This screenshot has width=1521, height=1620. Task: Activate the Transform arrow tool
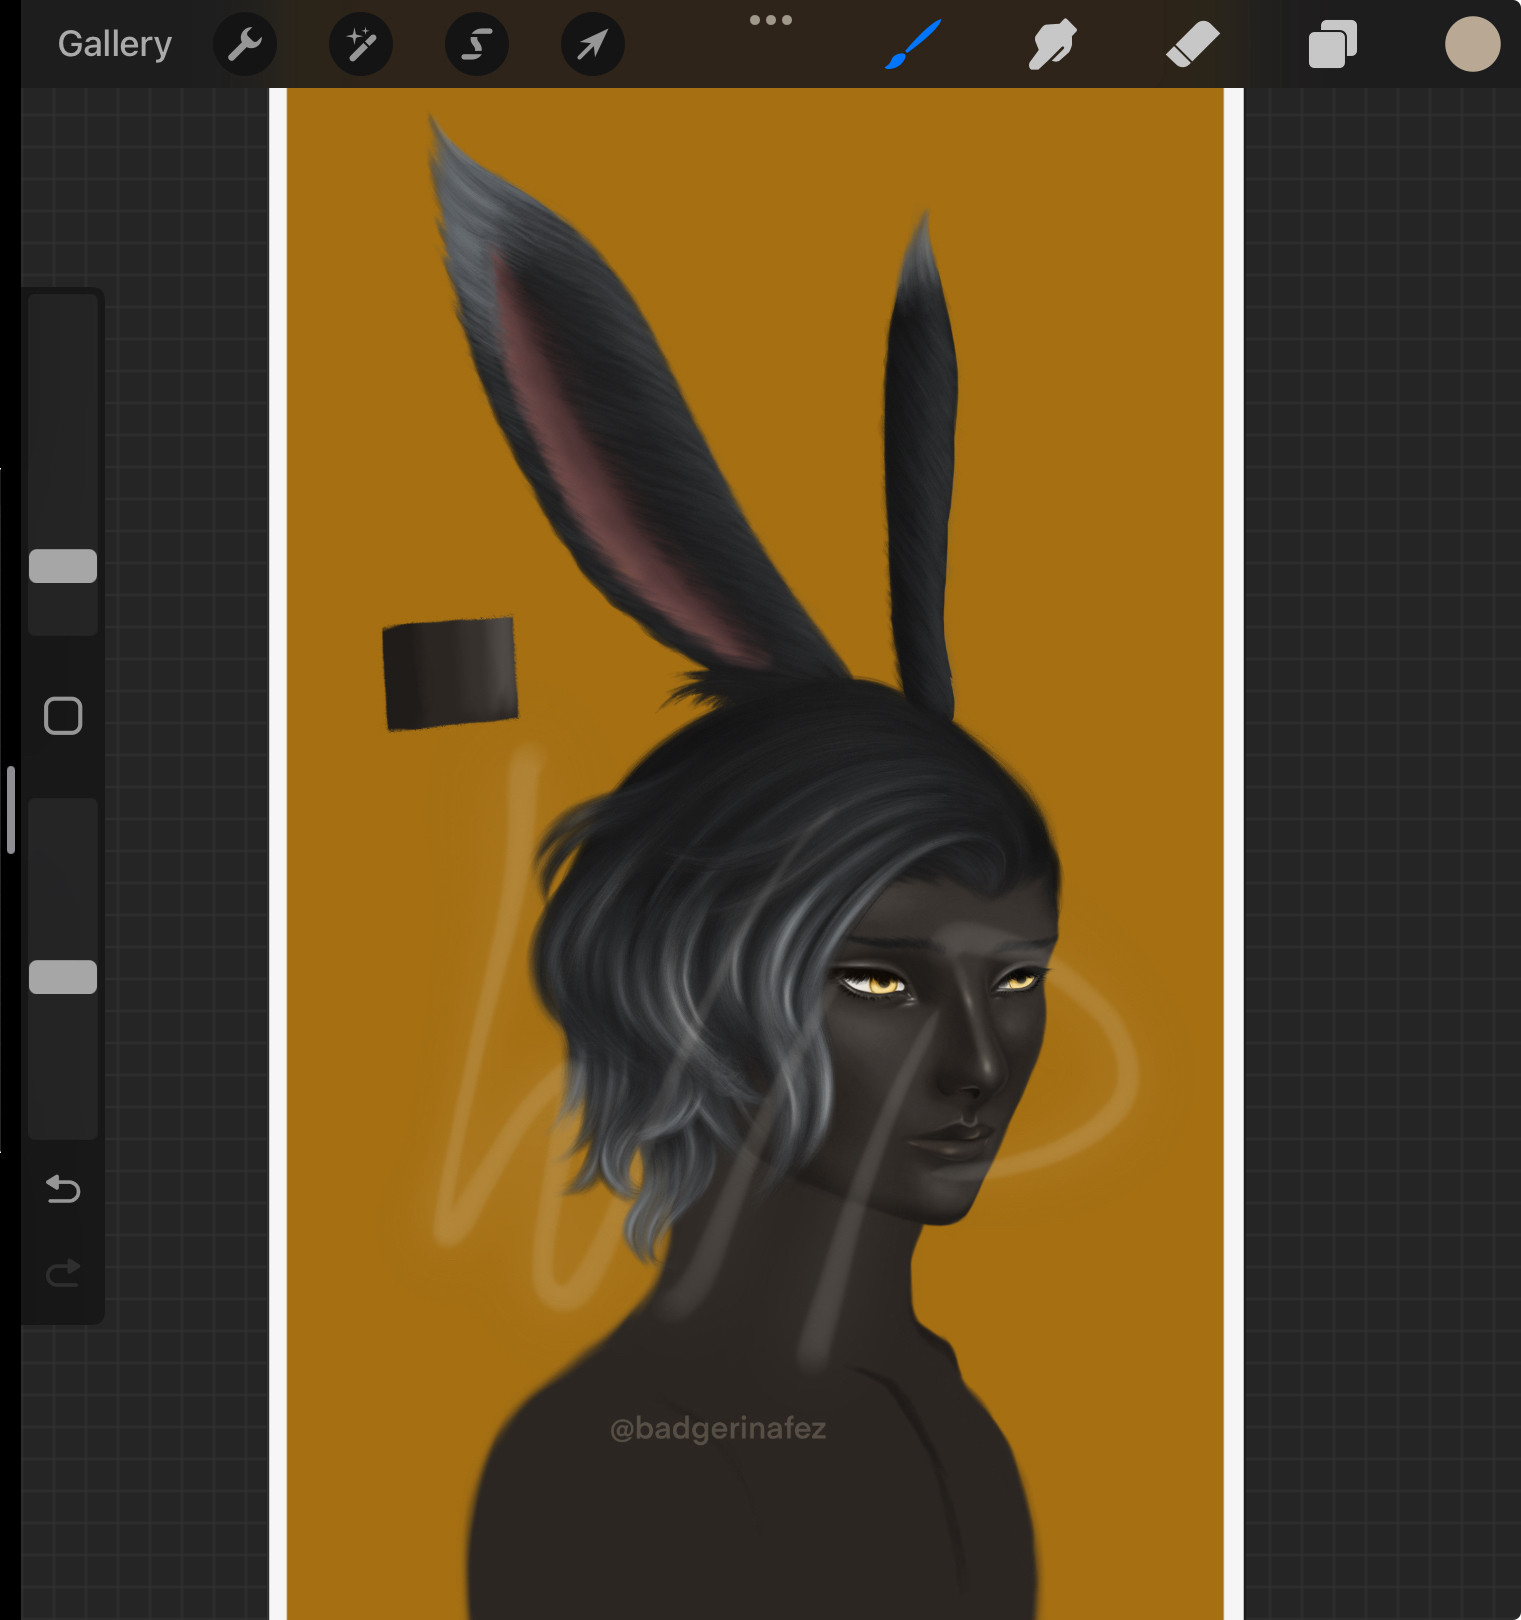[x=593, y=44]
